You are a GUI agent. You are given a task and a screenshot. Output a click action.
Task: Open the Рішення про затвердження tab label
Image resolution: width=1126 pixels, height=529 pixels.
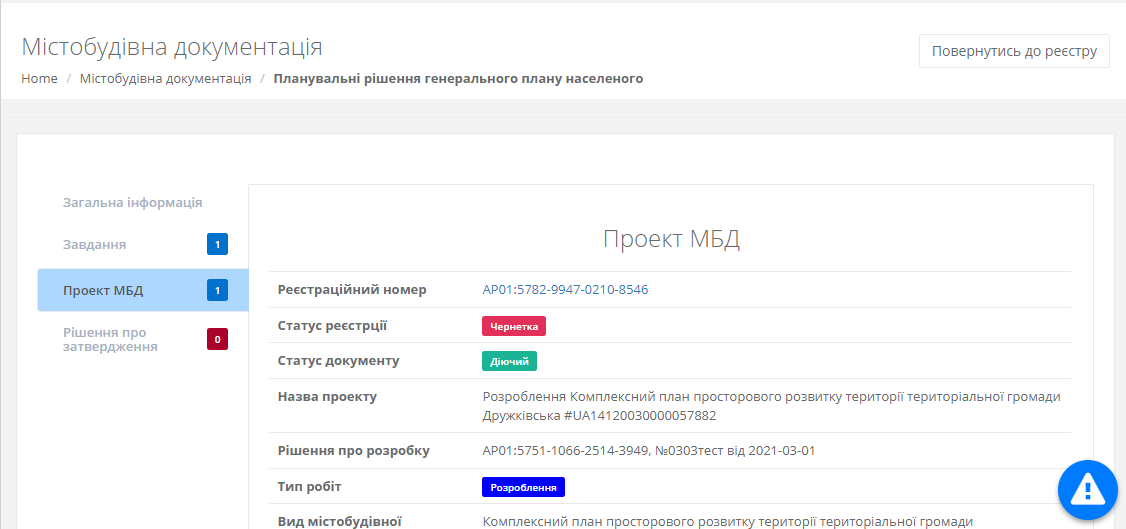point(110,339)
